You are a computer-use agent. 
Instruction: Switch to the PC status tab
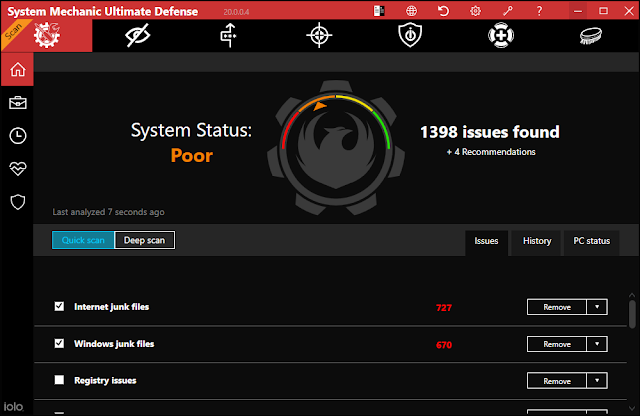(x=591, y=241)
